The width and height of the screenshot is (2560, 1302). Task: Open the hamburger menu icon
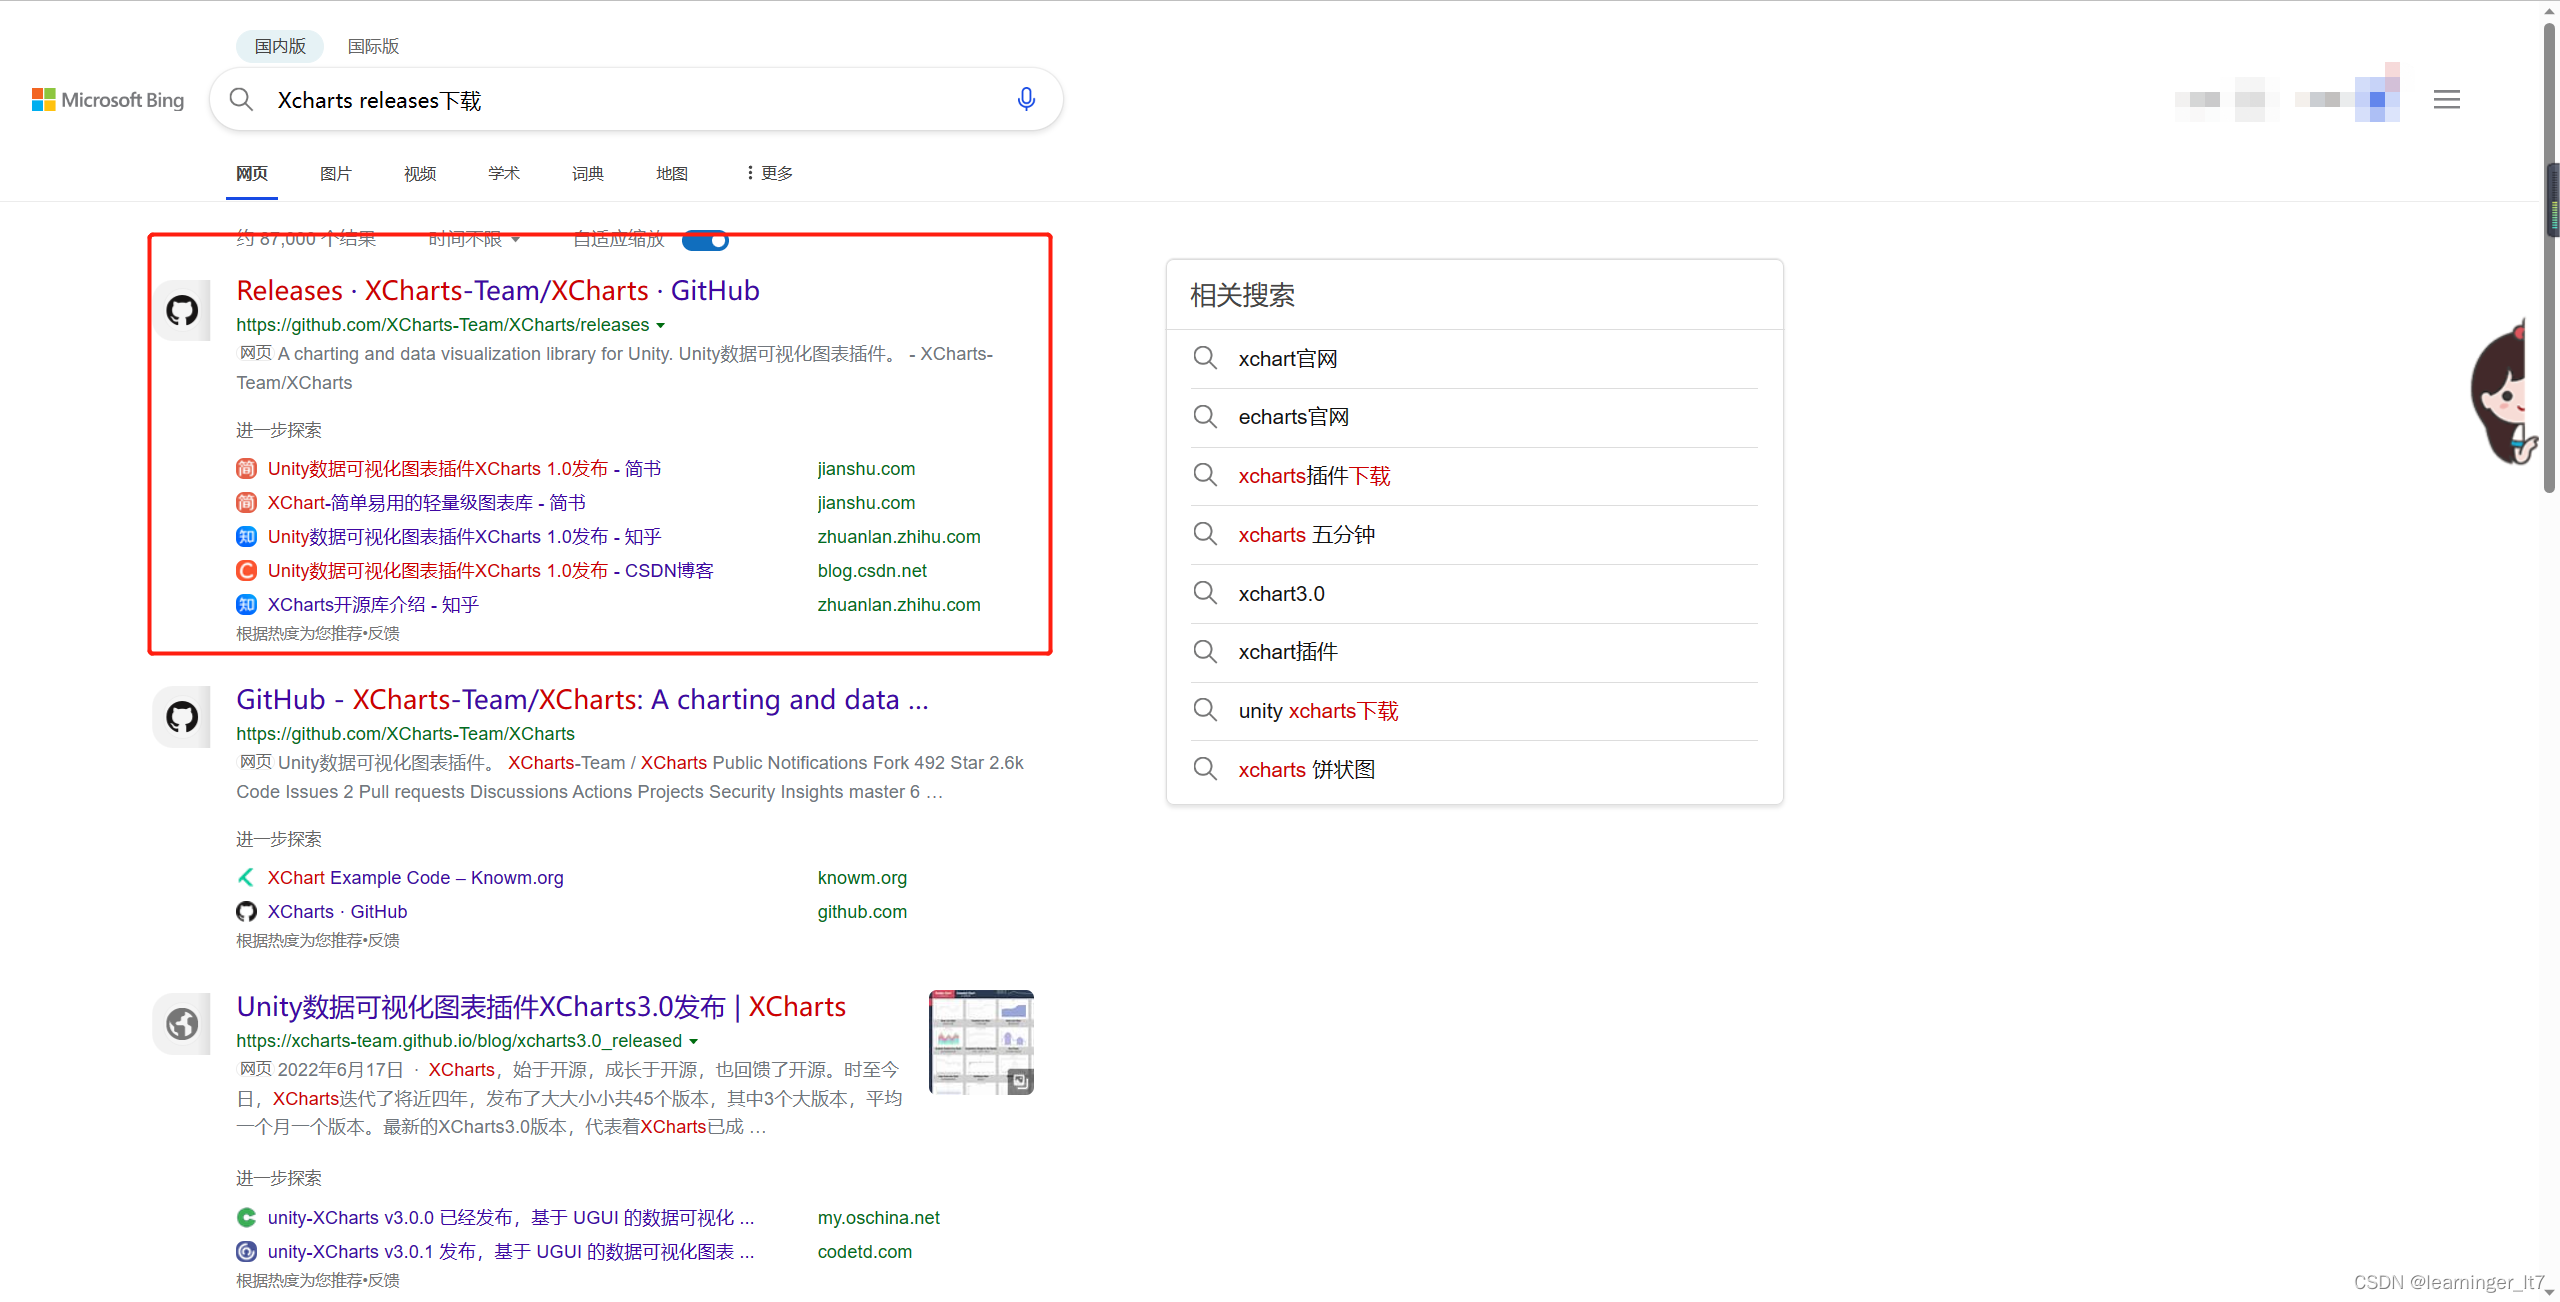tap(2446, 99)
